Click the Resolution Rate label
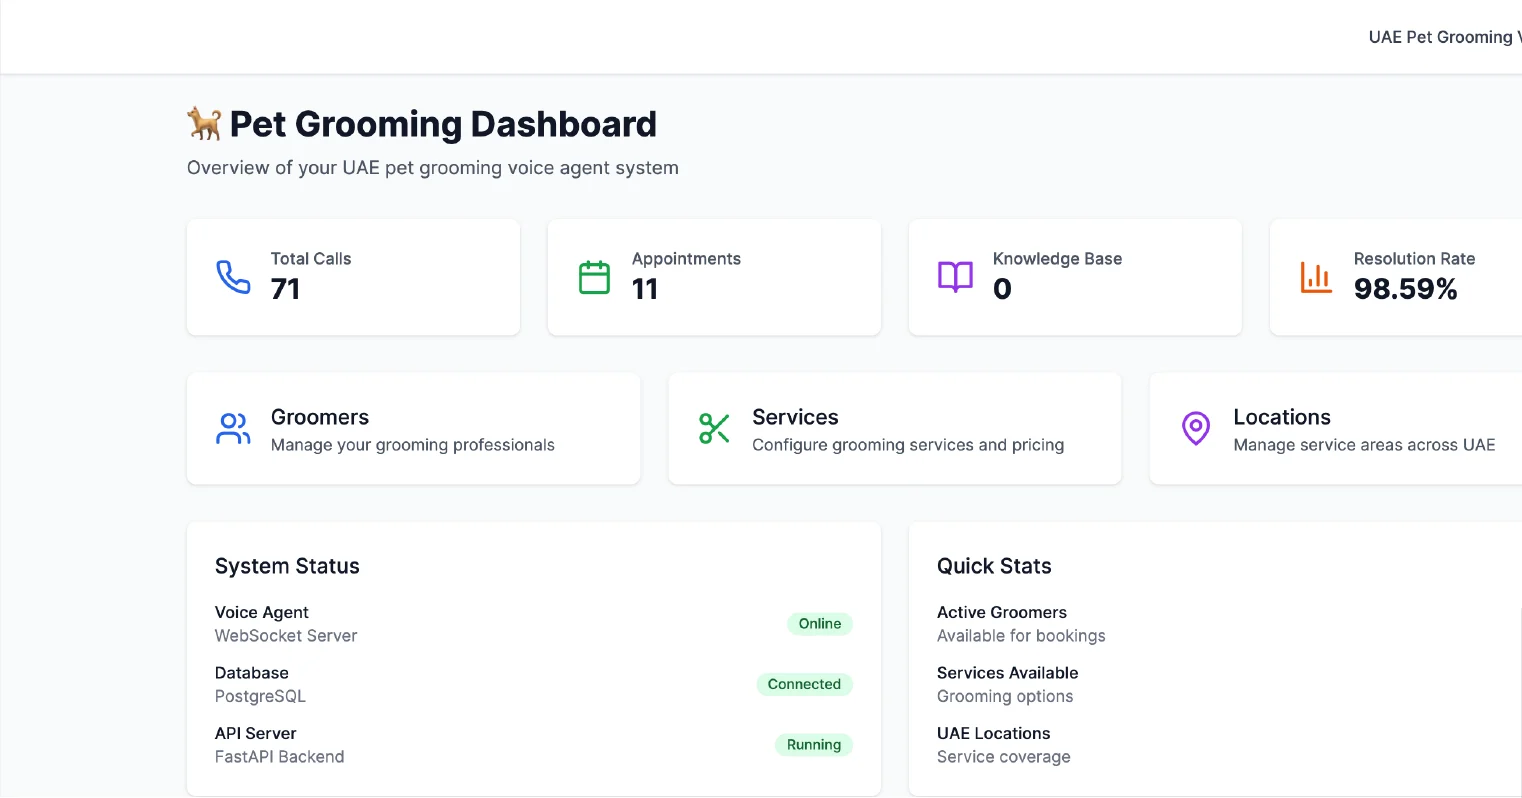1522x798 pixels. click(x=1415, y=259)
